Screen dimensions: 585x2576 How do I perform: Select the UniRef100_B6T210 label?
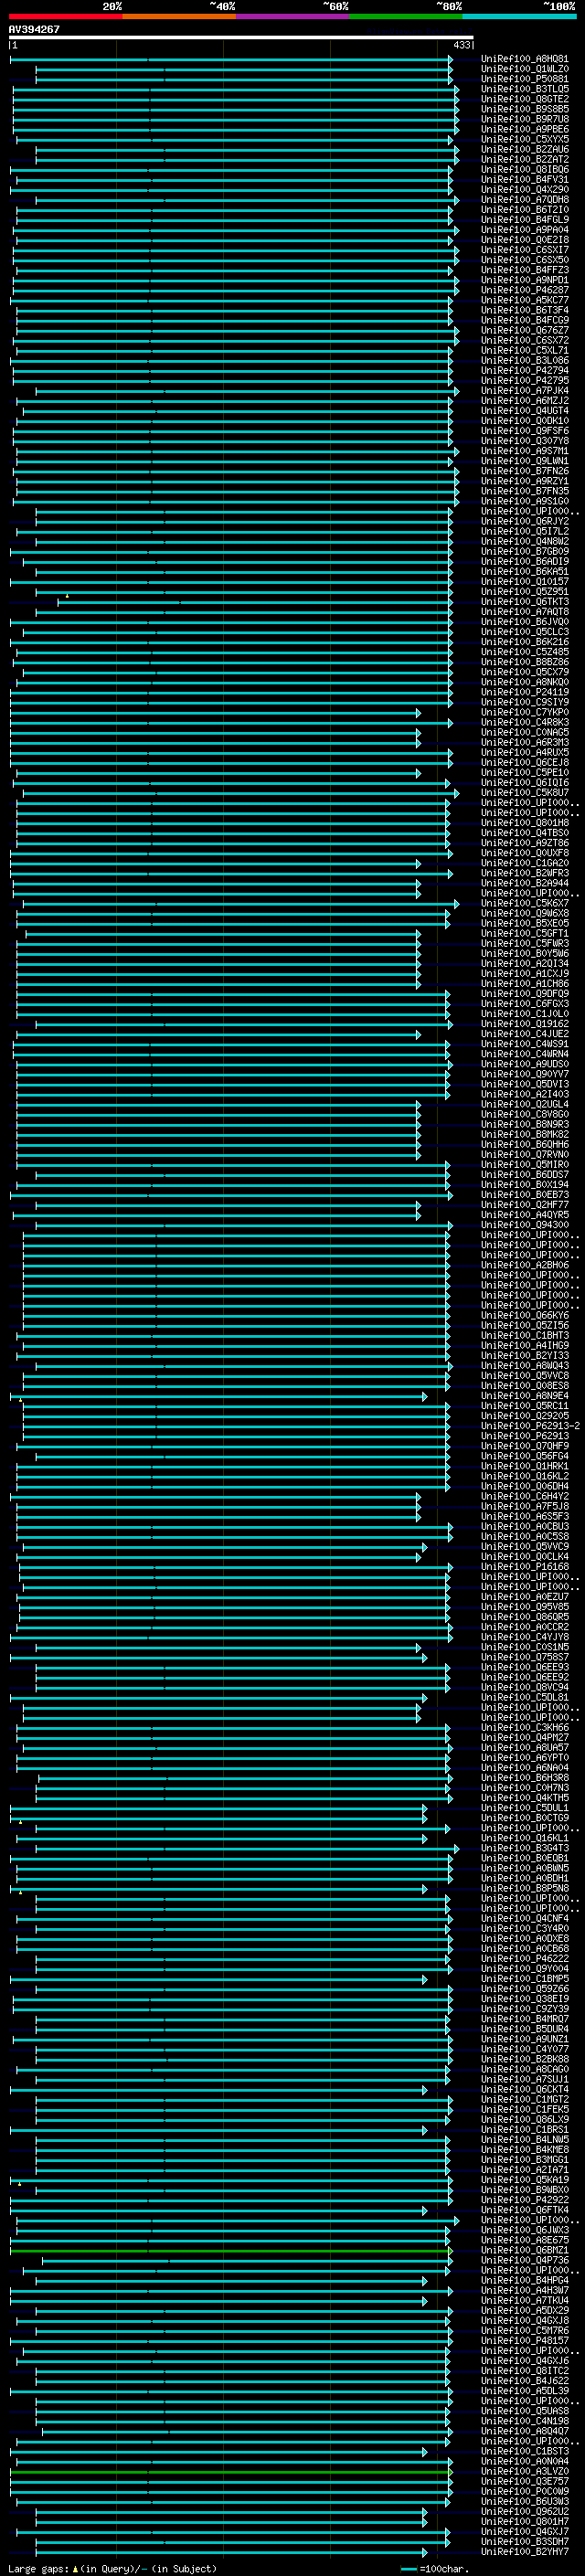click(x=525, y=210)
